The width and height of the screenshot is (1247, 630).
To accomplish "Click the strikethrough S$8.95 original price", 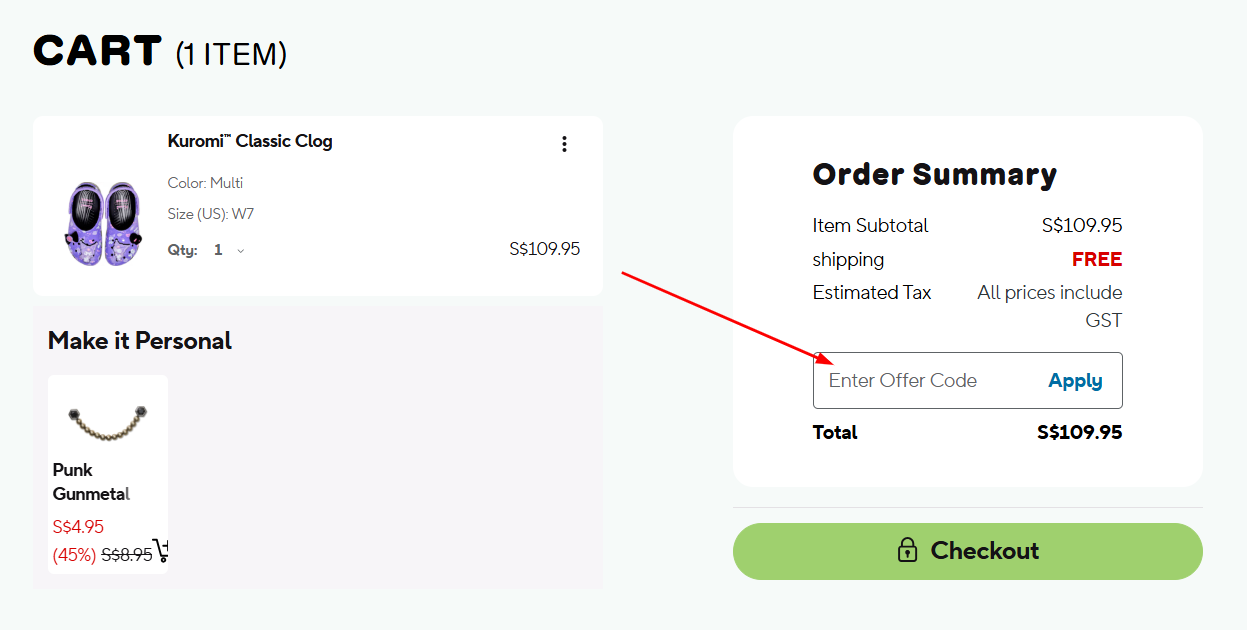I will point(127,552).
